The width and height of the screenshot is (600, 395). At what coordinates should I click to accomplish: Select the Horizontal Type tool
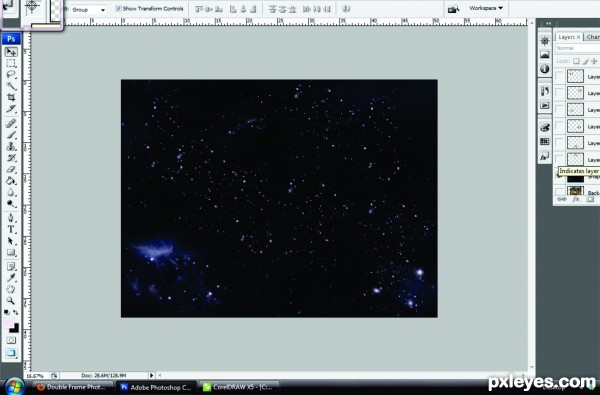(11, 229)
